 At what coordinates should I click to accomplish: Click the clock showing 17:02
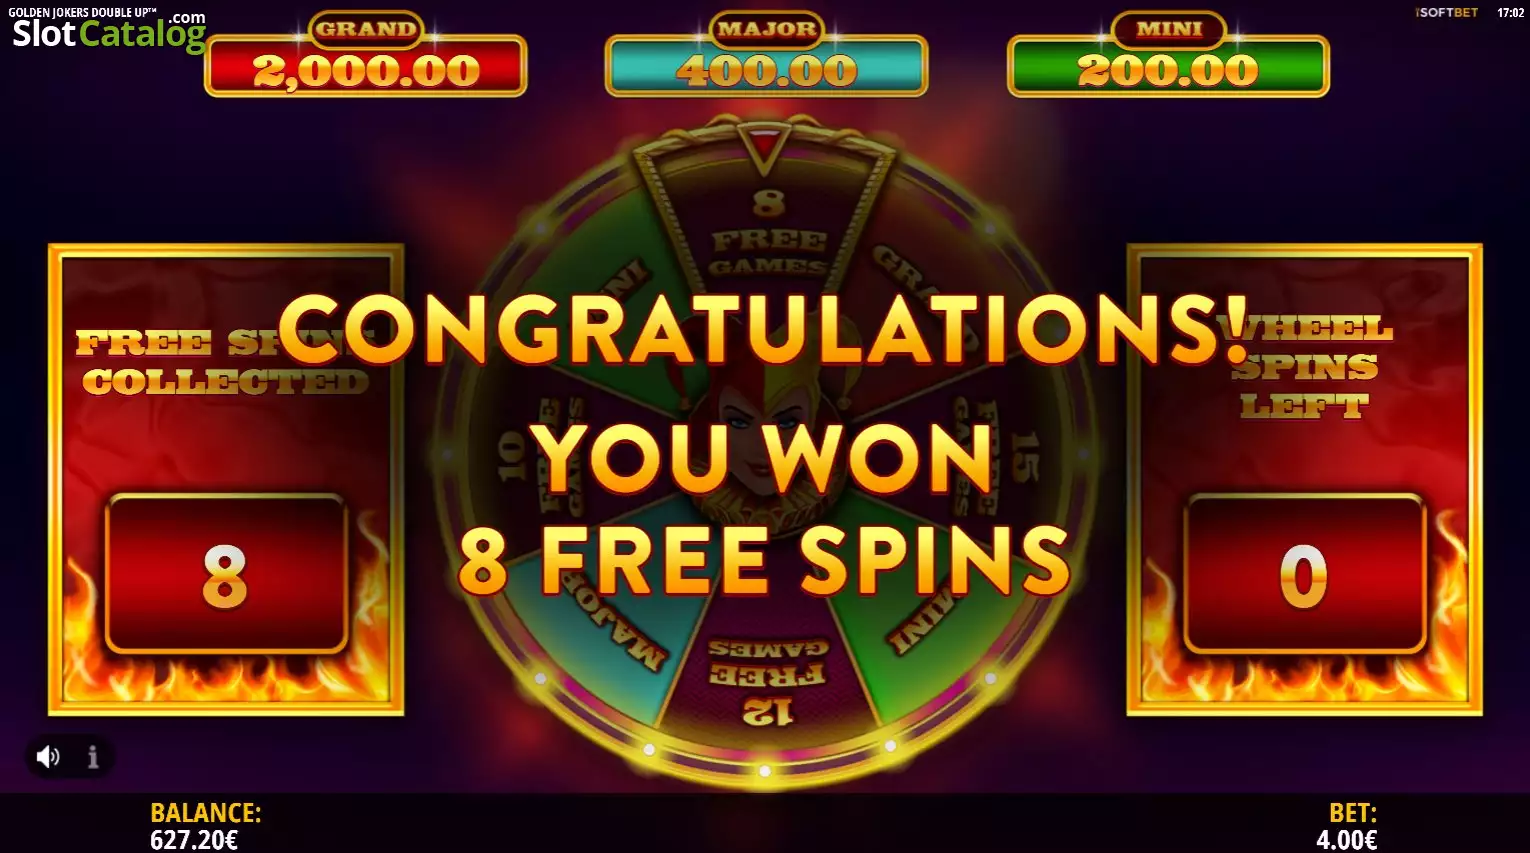coord(1510,13)
